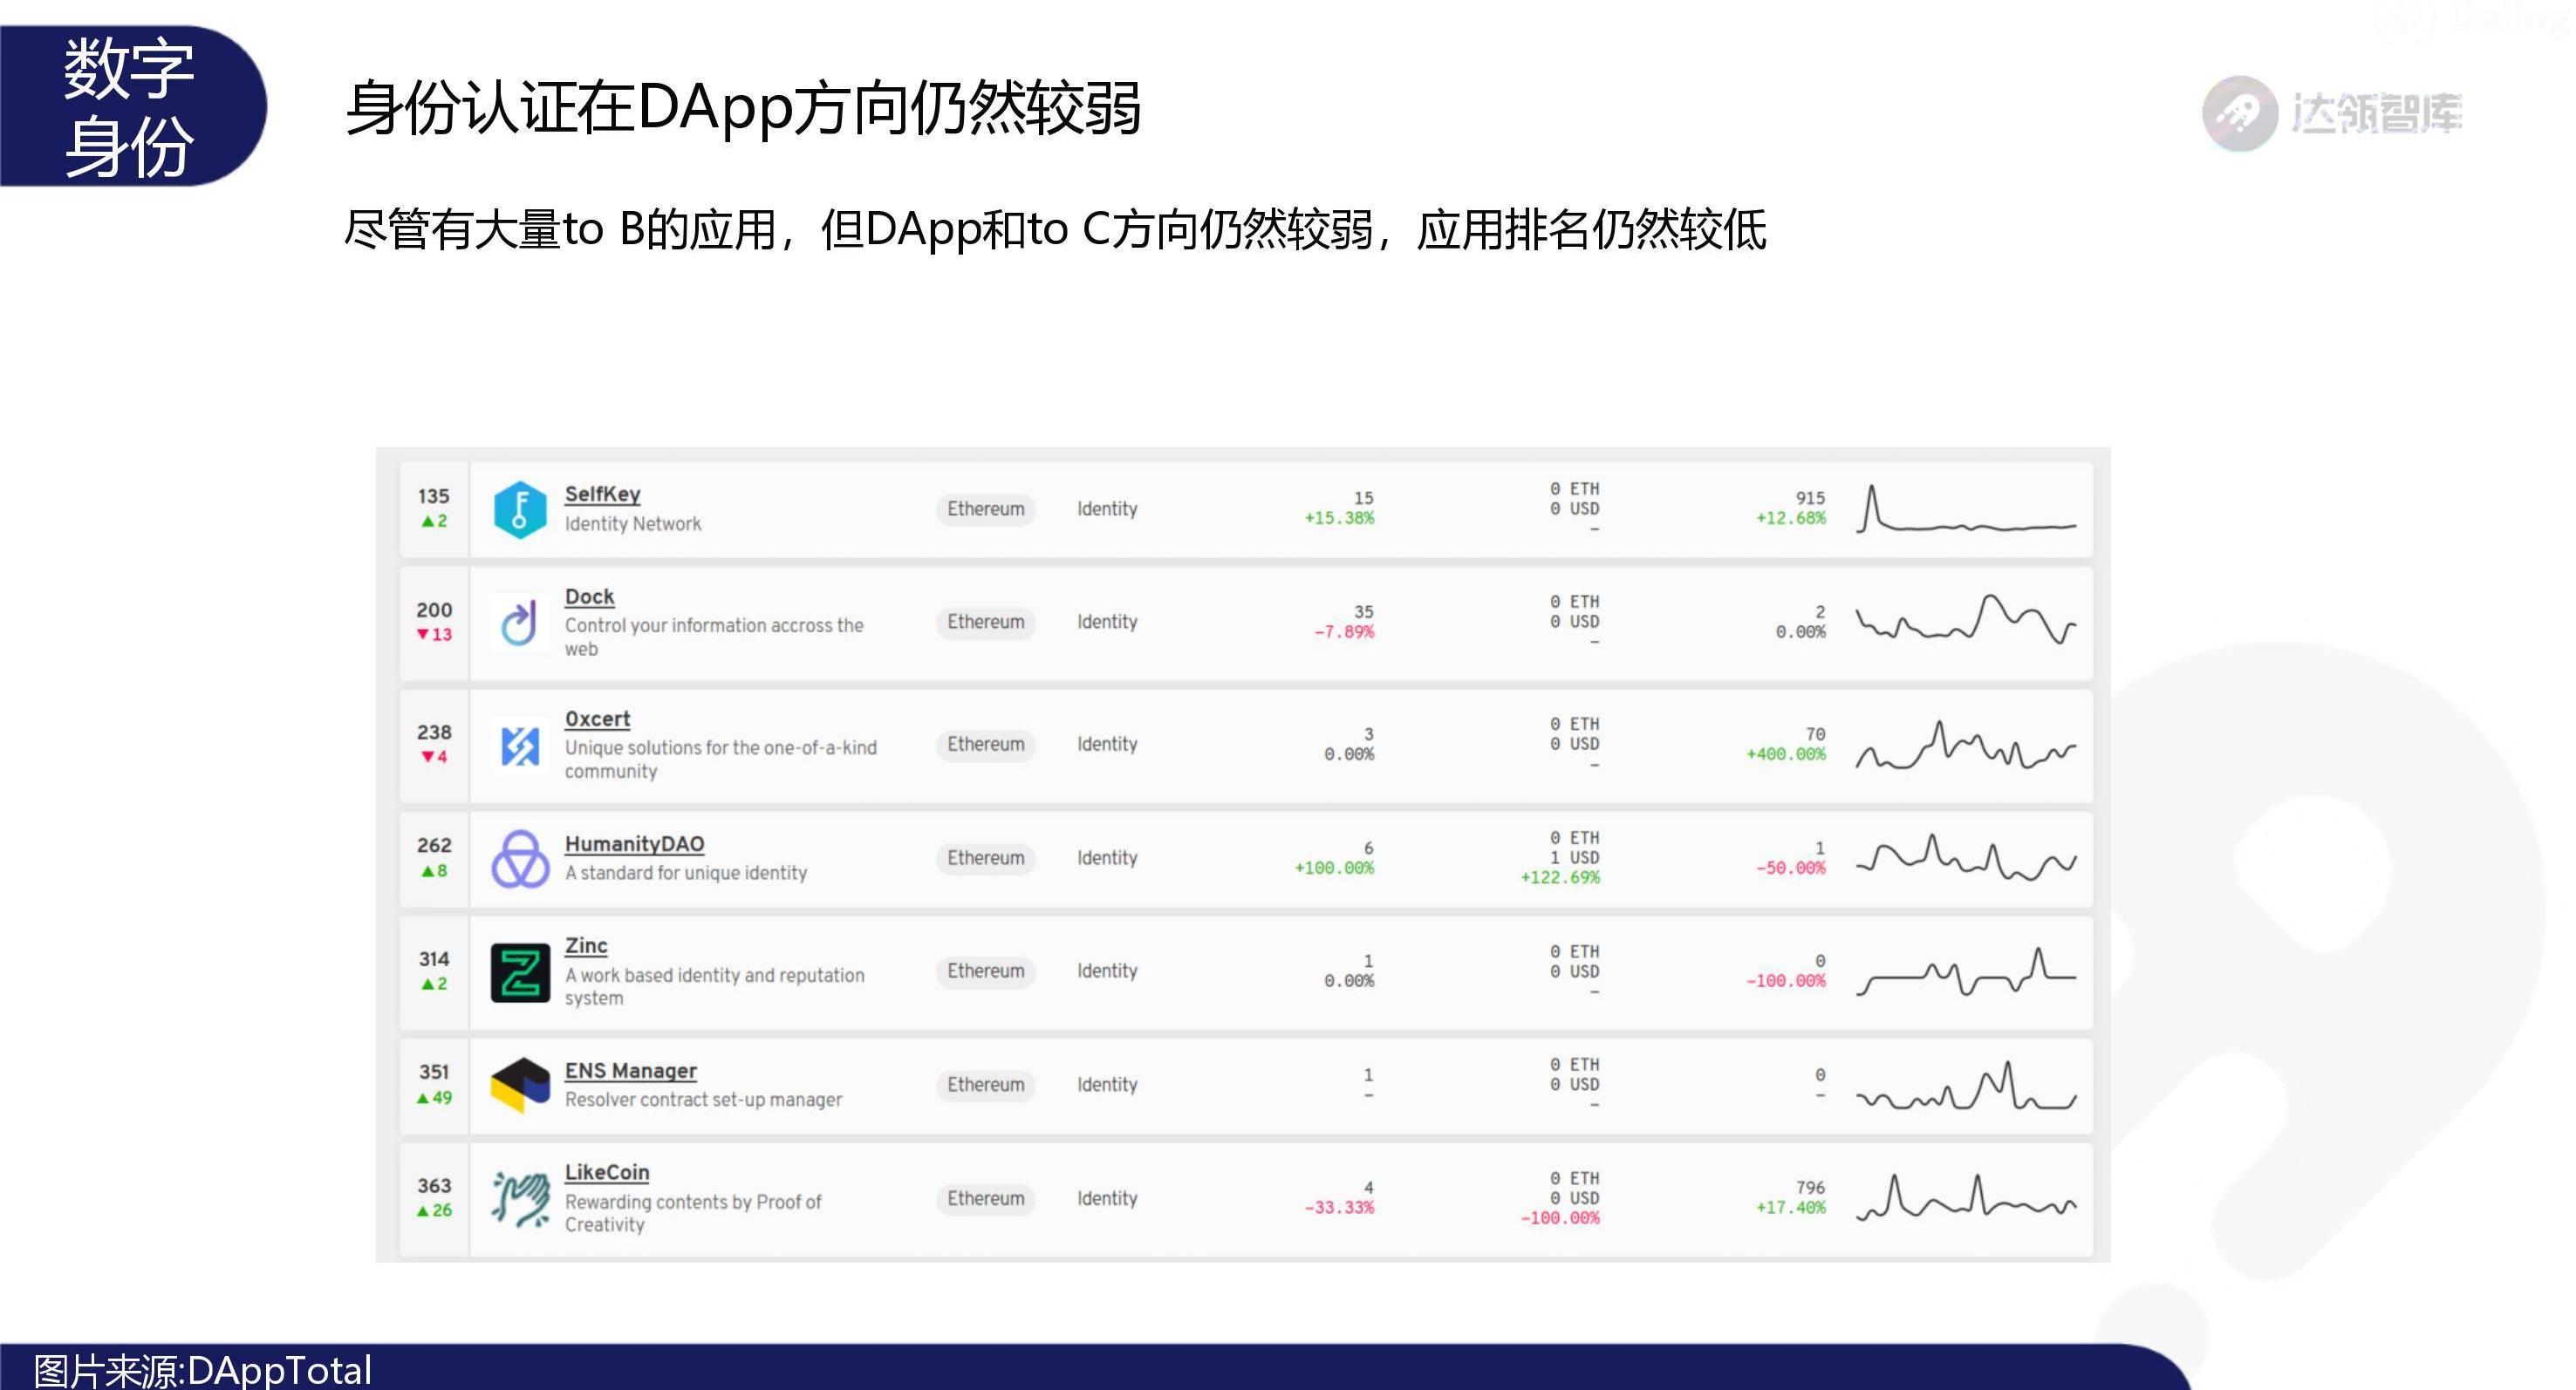Click the Ethereum tag in Zinc row
The width and height of the screenshot is (2576, 1390).
985,971
